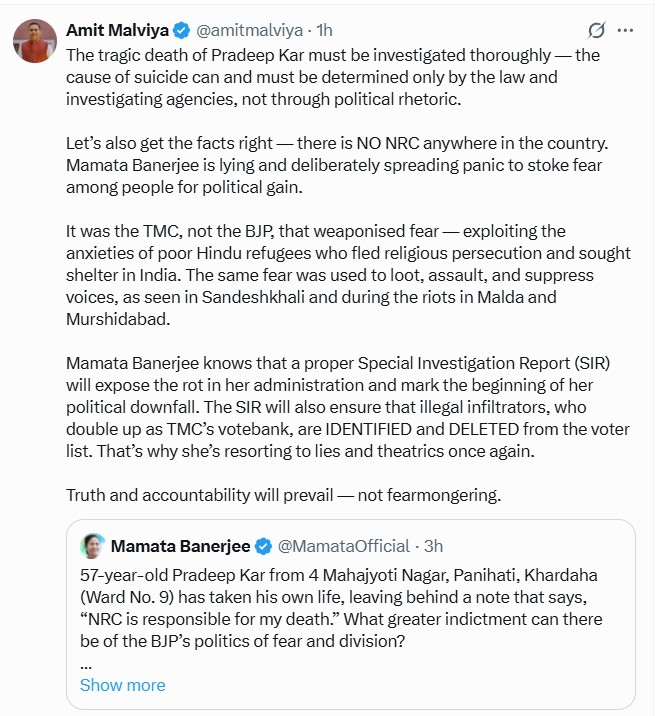Click the verified badge beside Mamata Banerjee

pyautogui.click(x=264, y=546)
